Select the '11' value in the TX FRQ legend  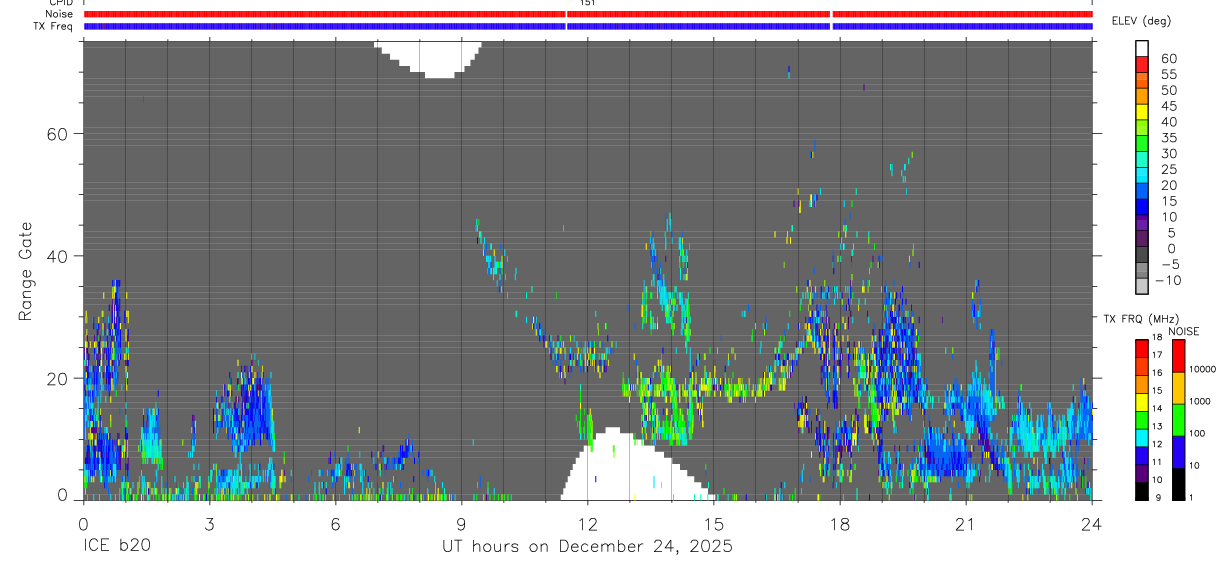pyautogui.click(x=1158, y=462)
